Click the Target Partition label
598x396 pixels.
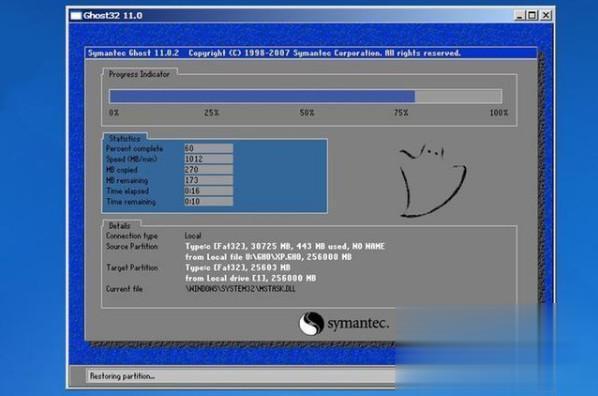[x=132, y=268]
